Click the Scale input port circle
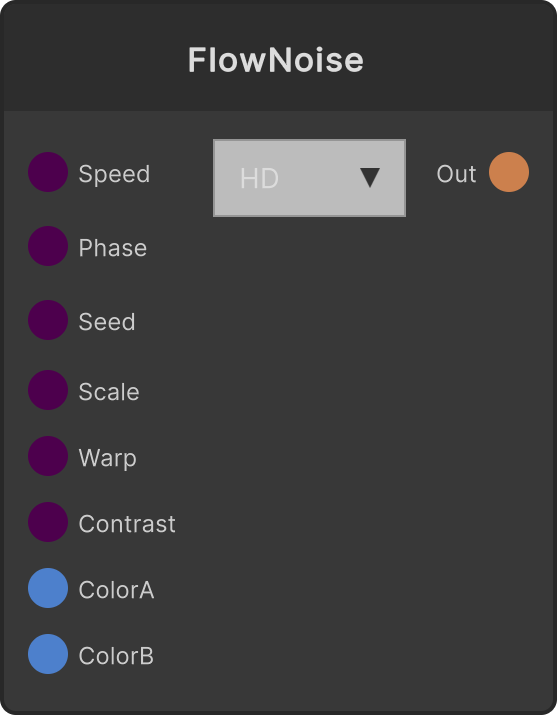This screenshot has width=557, height=715. pyautogui.click(x=48, y=390)
